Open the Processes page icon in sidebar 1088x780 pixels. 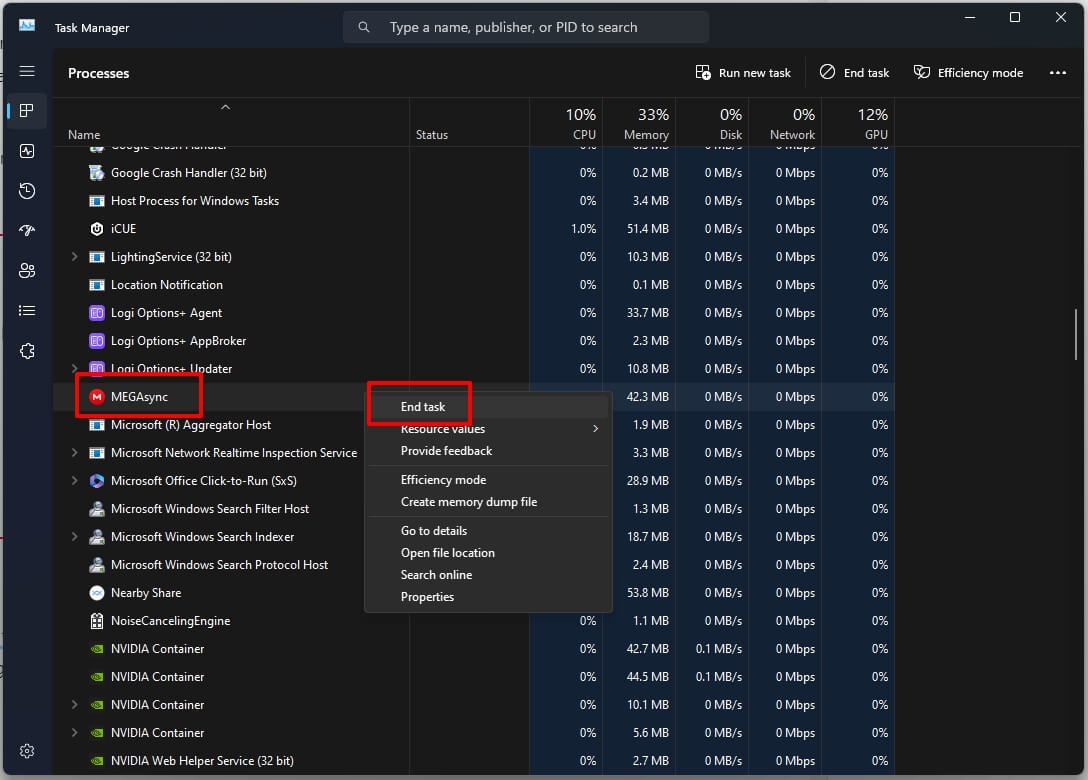(27, 111)
